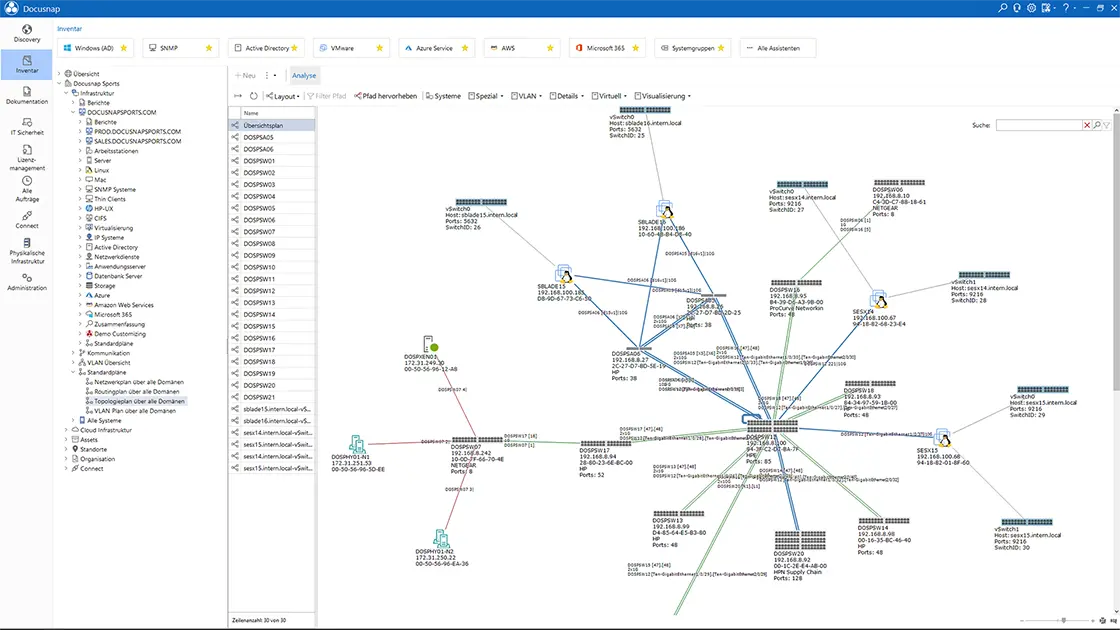The image size is (1120, 630).
Task: Select Routingplan über alle Domänen
Action: [x=136, y=391]
